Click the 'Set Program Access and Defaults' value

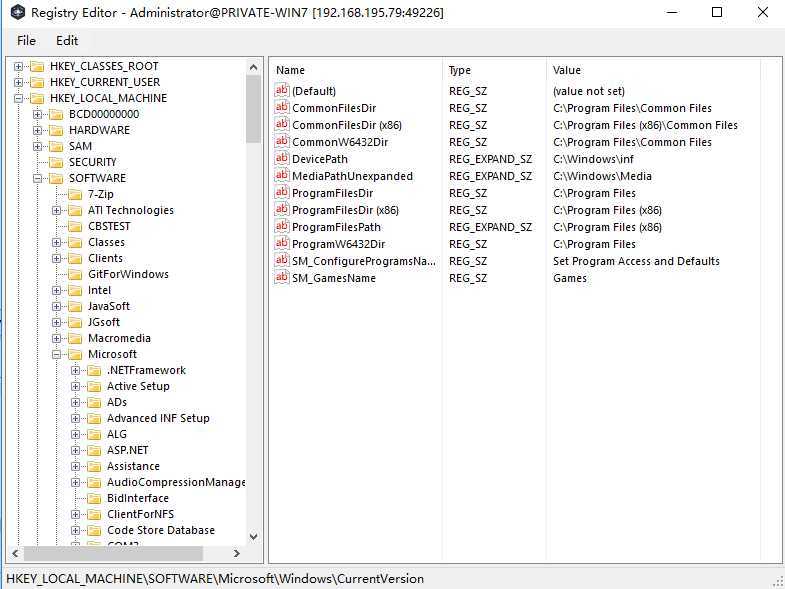point(636,261)
